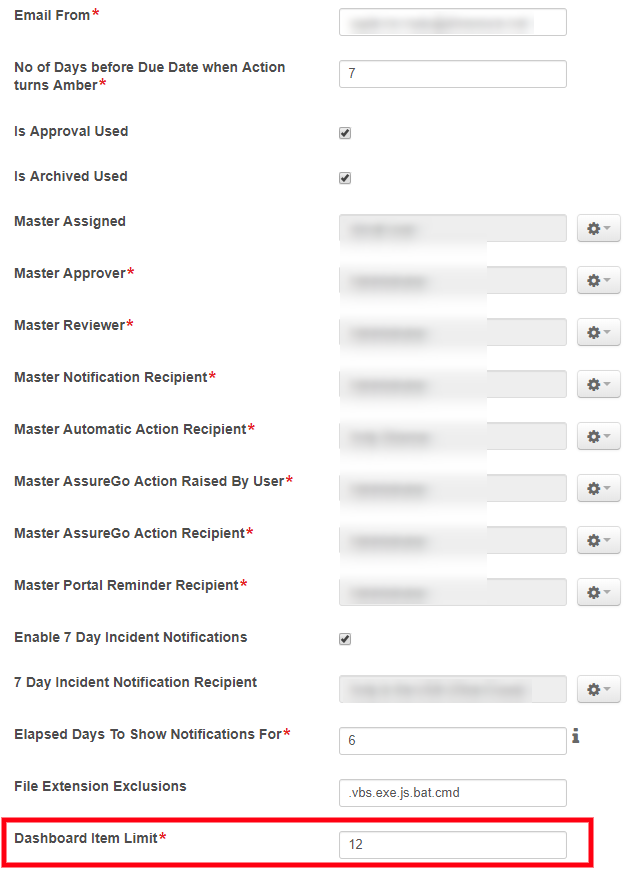629x872 pixels.
Task: Click the File Extension Exclusions field
Action: pyautogui.click(x=452, y=793)
